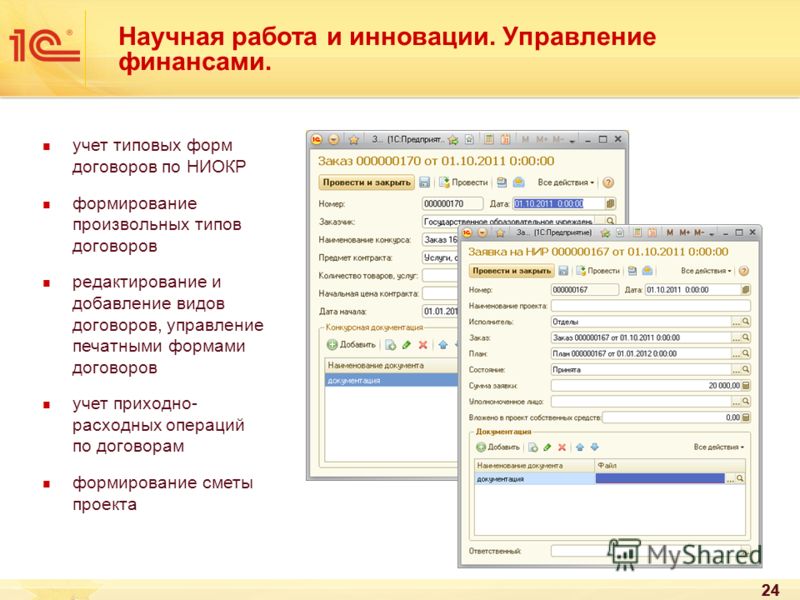This screenshot has height=600, width=800.
Task: Click the Номер field 000000170
Action: [453, 204]
